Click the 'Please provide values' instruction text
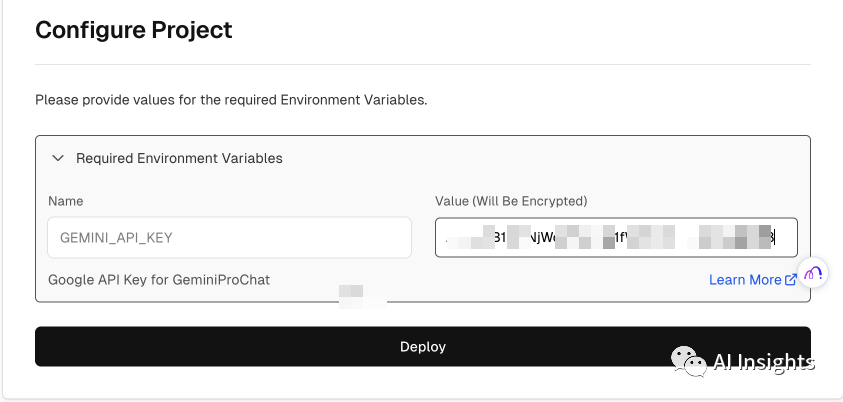Viewport: 843px width, 402px height. click(x=231, y=100)
